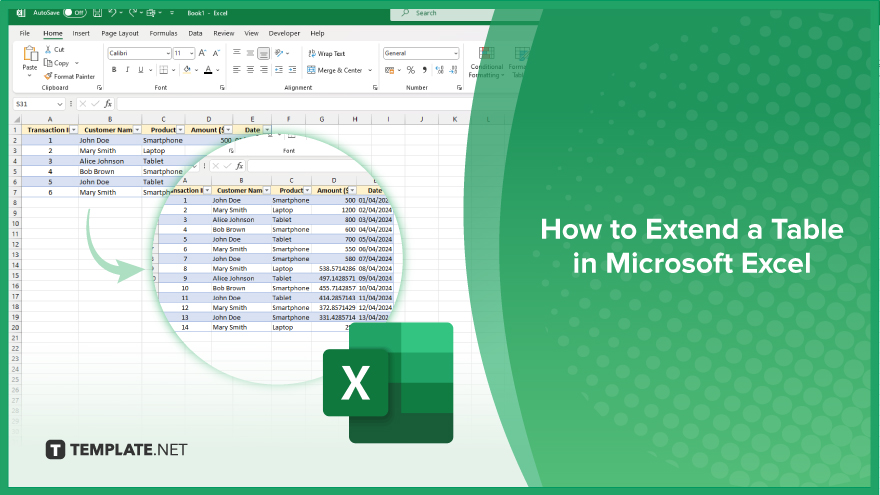The width and height of the screenshot is (880, 495).
Task: Open the Merge & Center dropdown arrow
Action: click(x=370, y=70)
